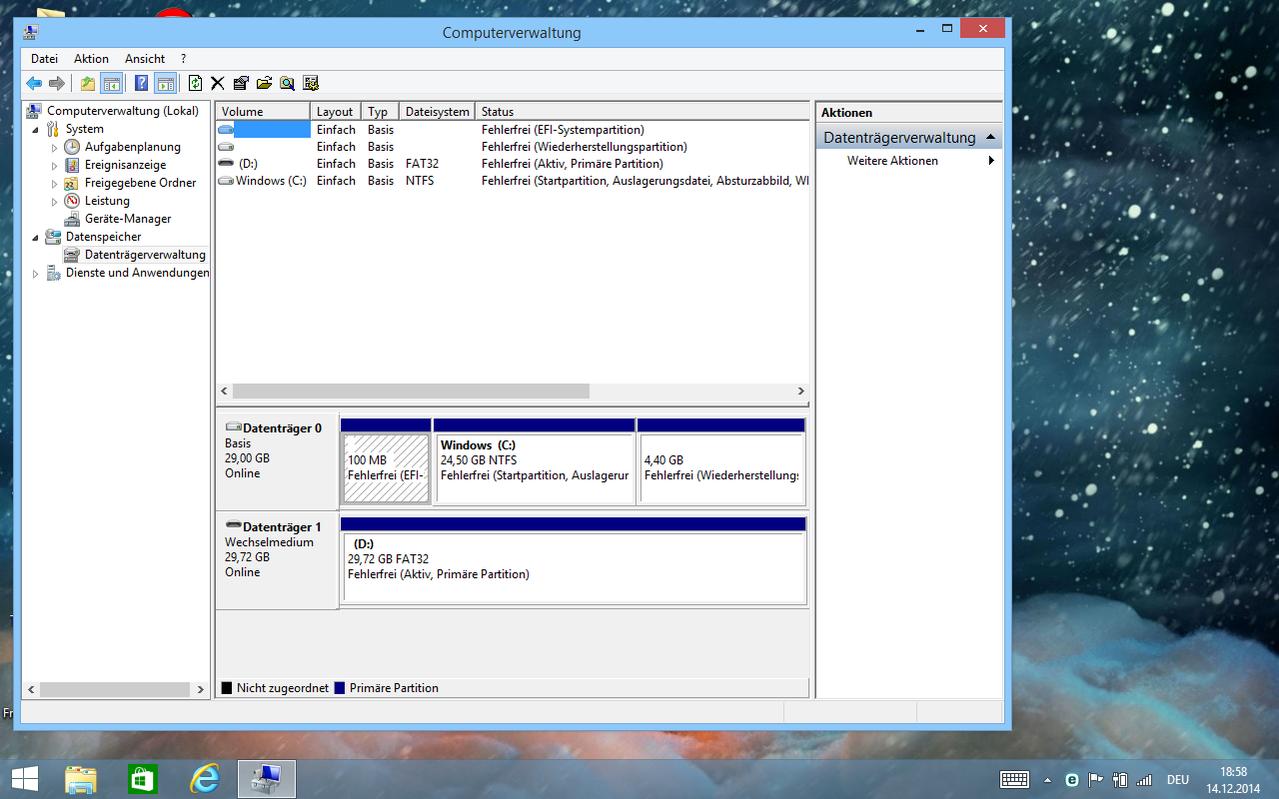Toggle the console tree pane icon
Image resolution: width=1279 pixels, height=799 pixels.
point(112,84)
